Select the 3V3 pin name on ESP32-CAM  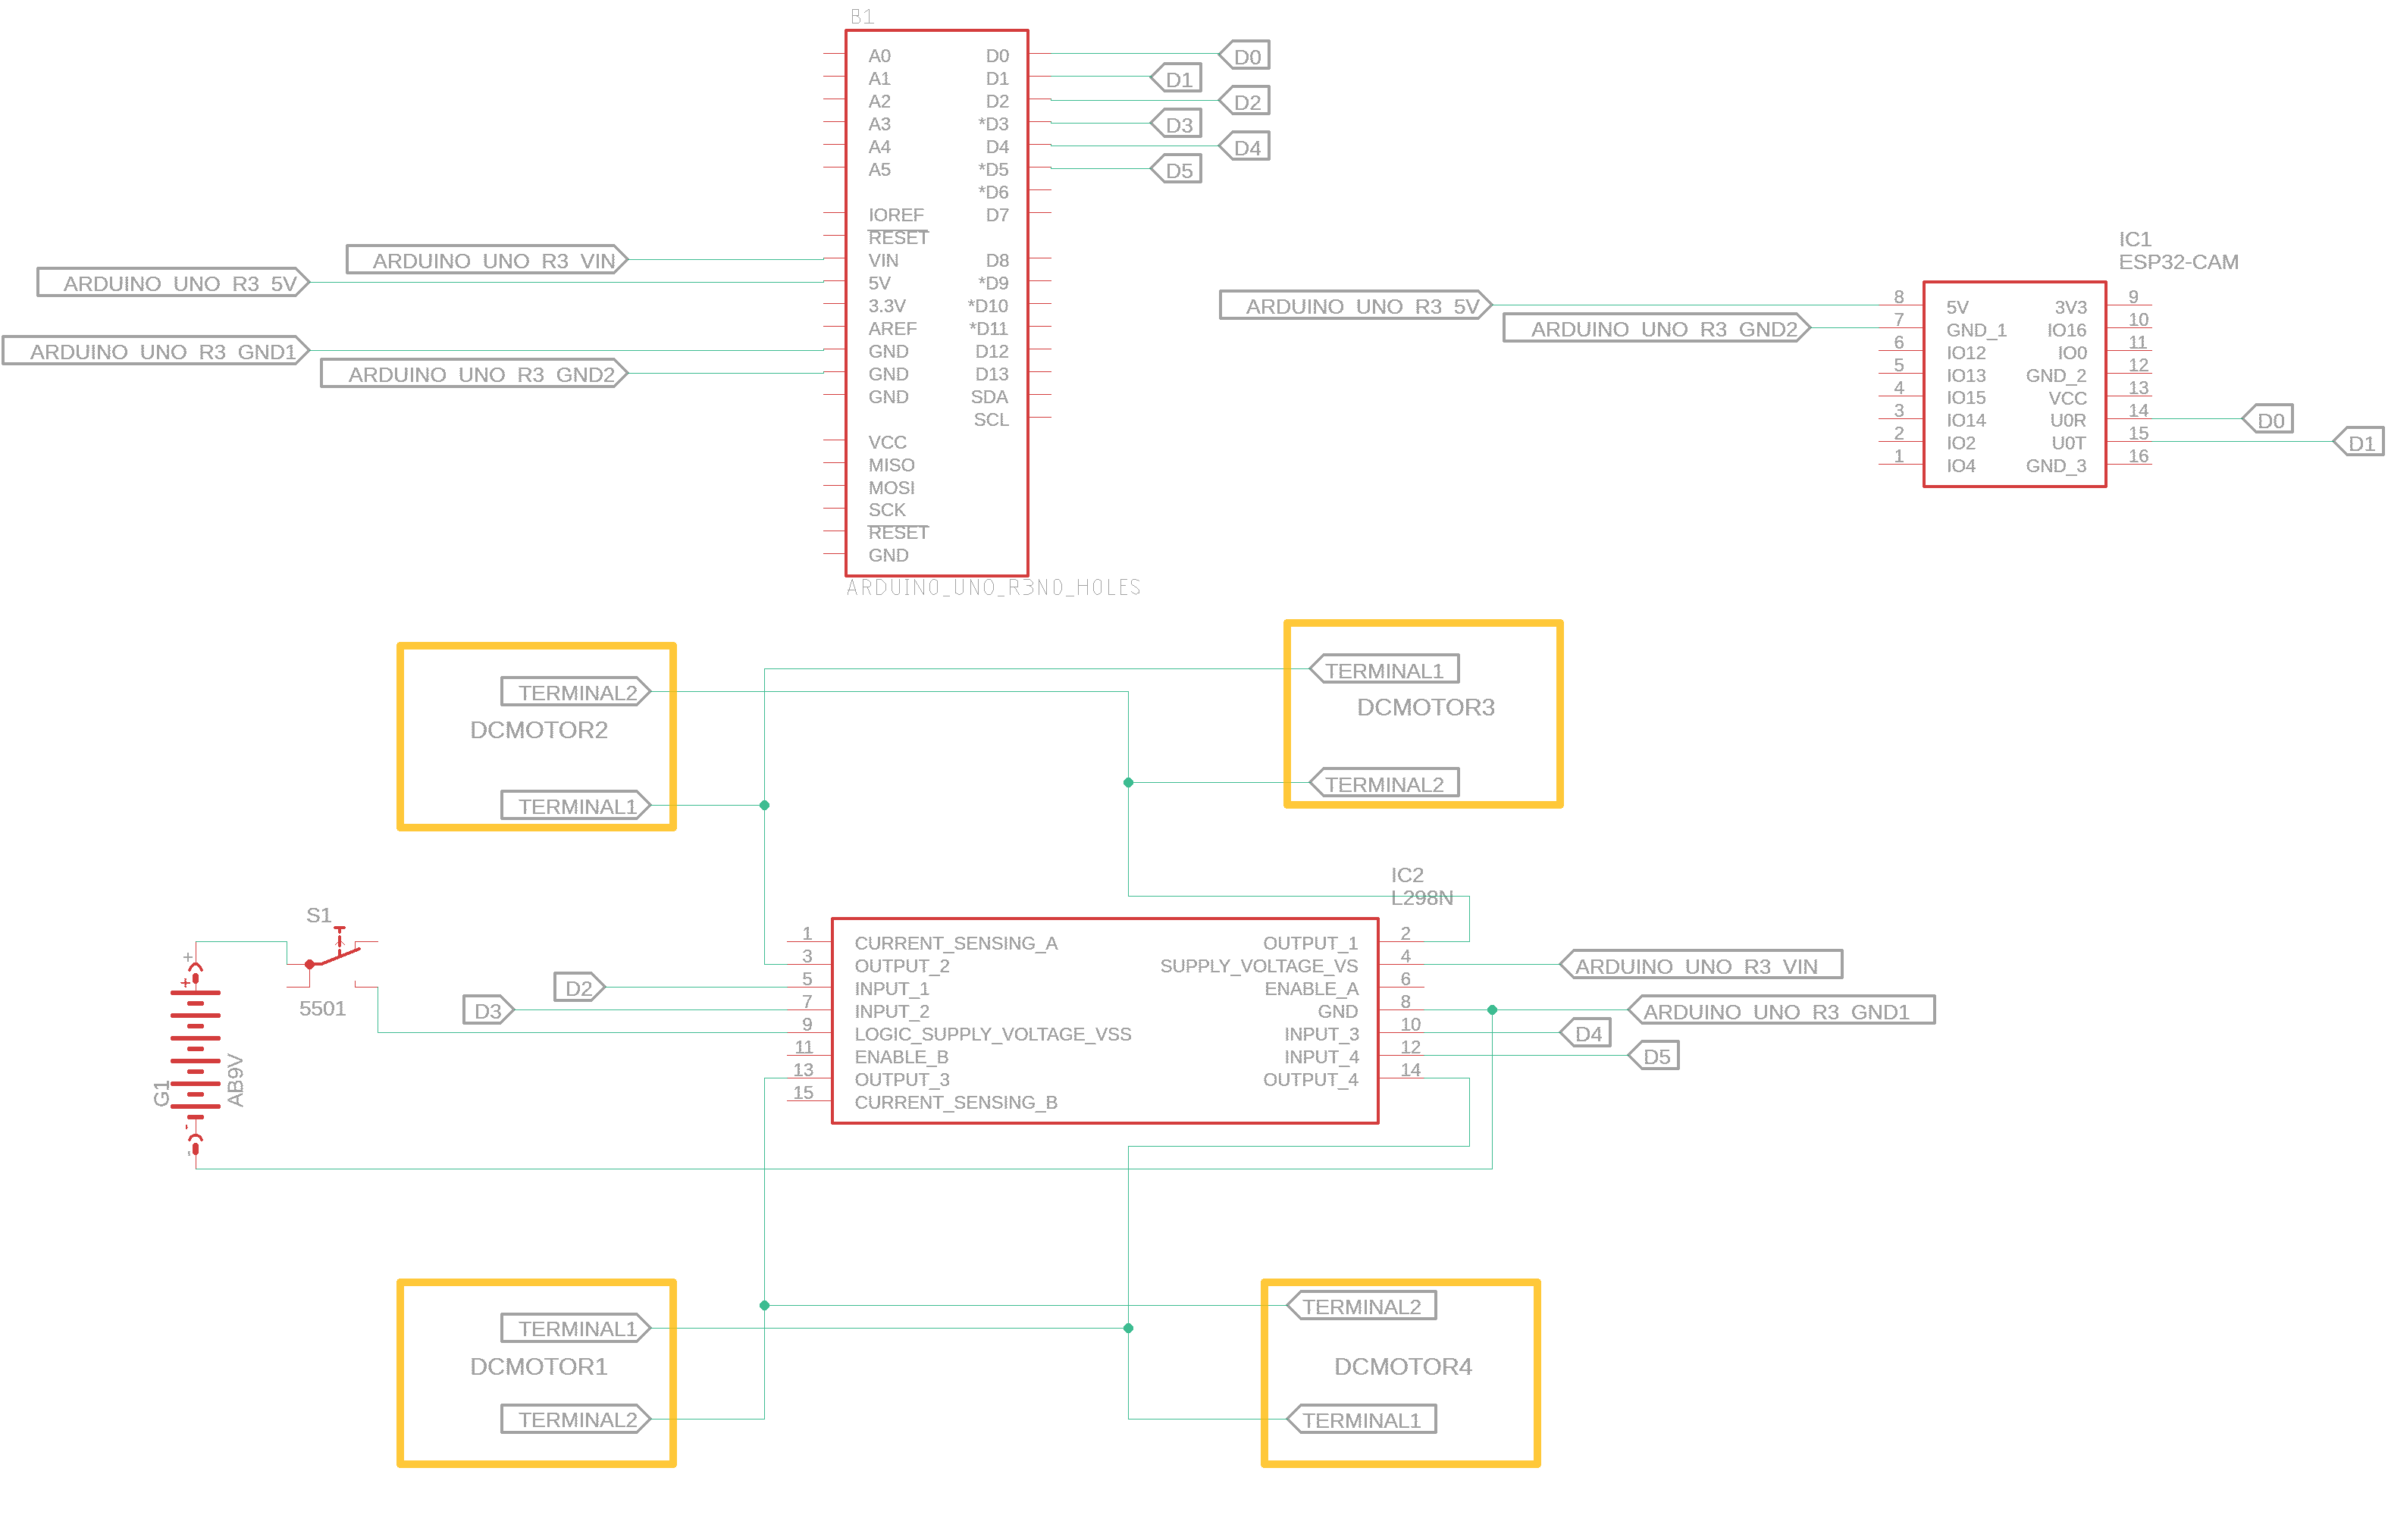coord(2070,307)
